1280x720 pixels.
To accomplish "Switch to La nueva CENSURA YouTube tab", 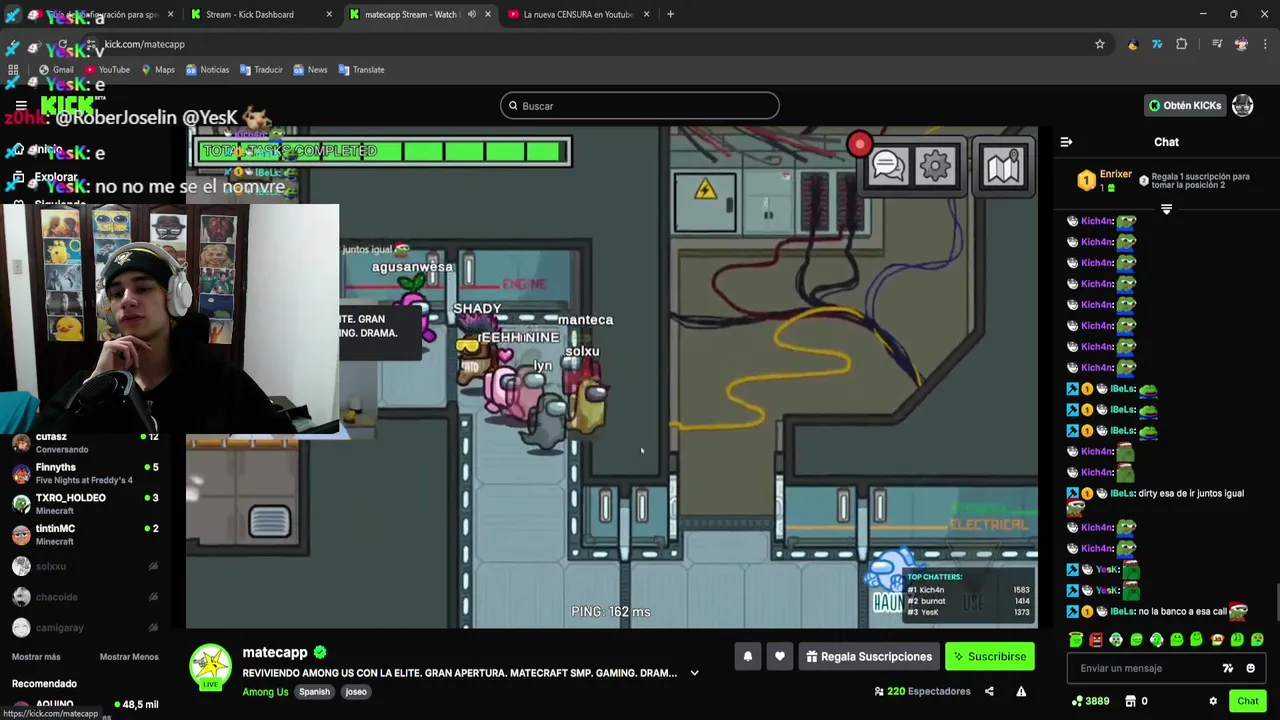I will coord(578,14).
